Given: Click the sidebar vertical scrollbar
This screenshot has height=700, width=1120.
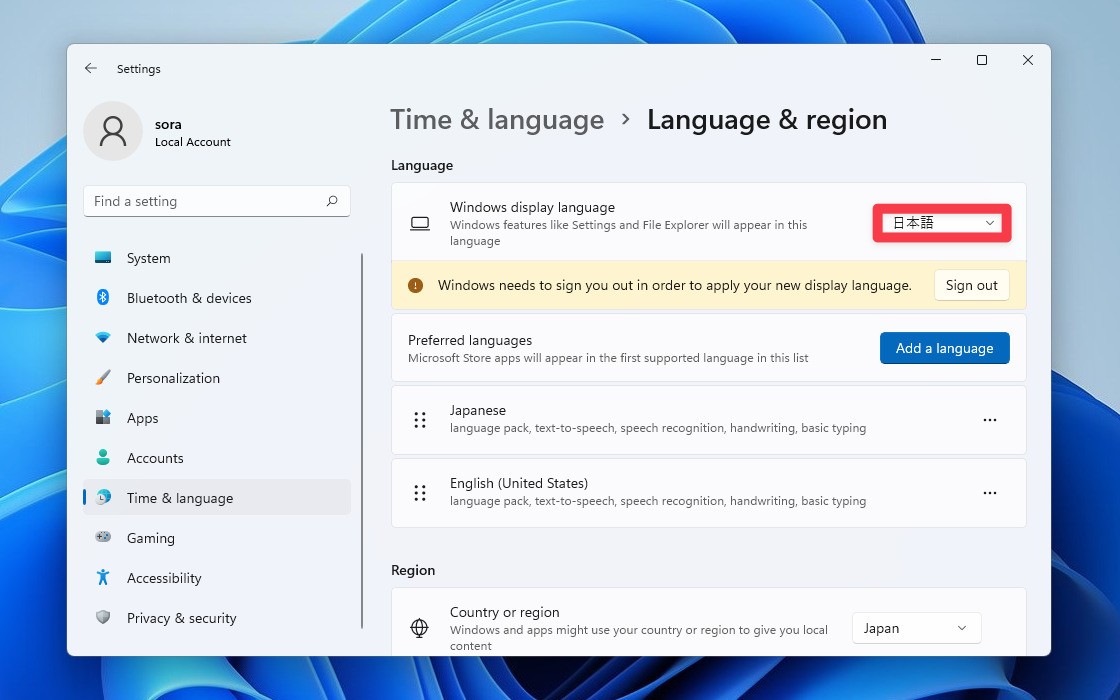Looking at the screenshot, I should pyautogui.click(x=362, y=441).
